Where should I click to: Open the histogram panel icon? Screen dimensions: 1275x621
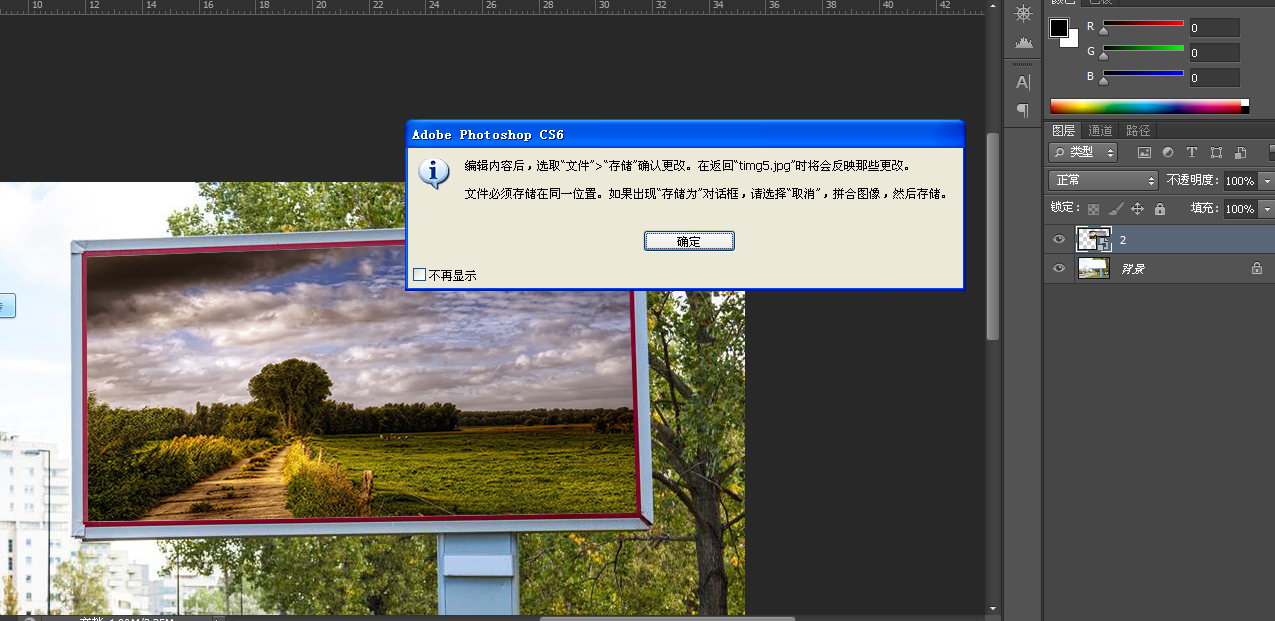(1023, 42)
